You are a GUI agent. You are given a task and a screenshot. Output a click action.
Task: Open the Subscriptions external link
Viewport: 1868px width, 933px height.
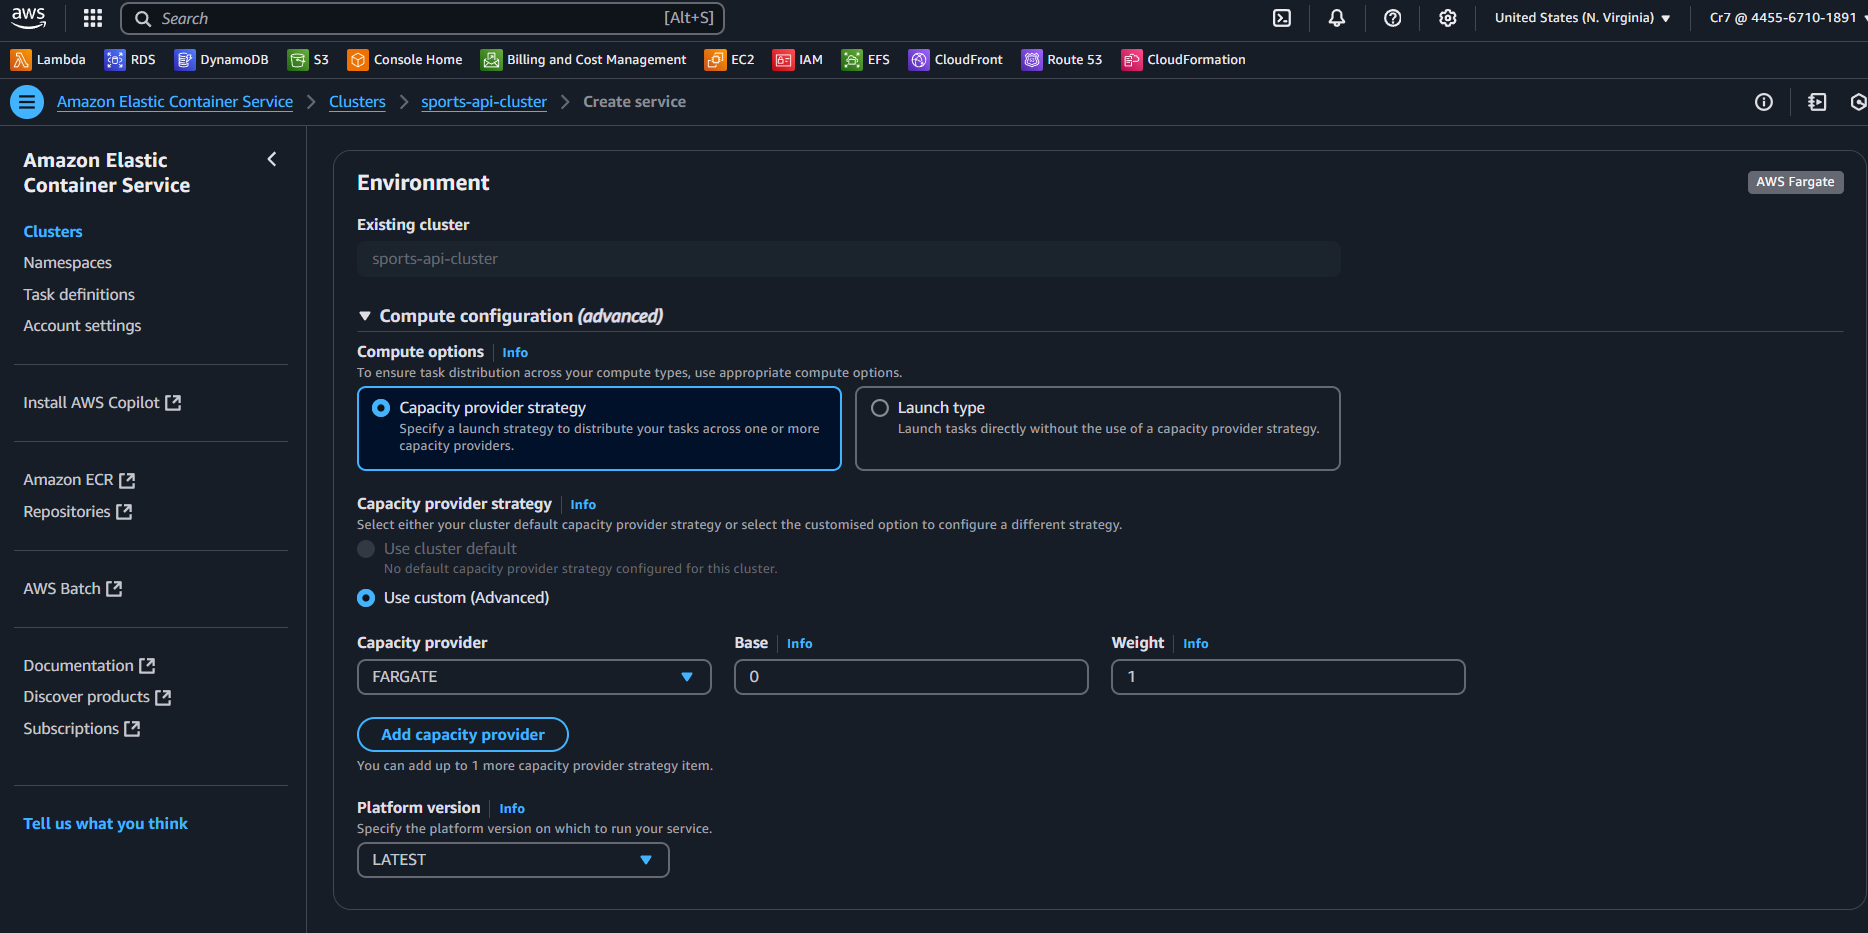pos(81,729)
